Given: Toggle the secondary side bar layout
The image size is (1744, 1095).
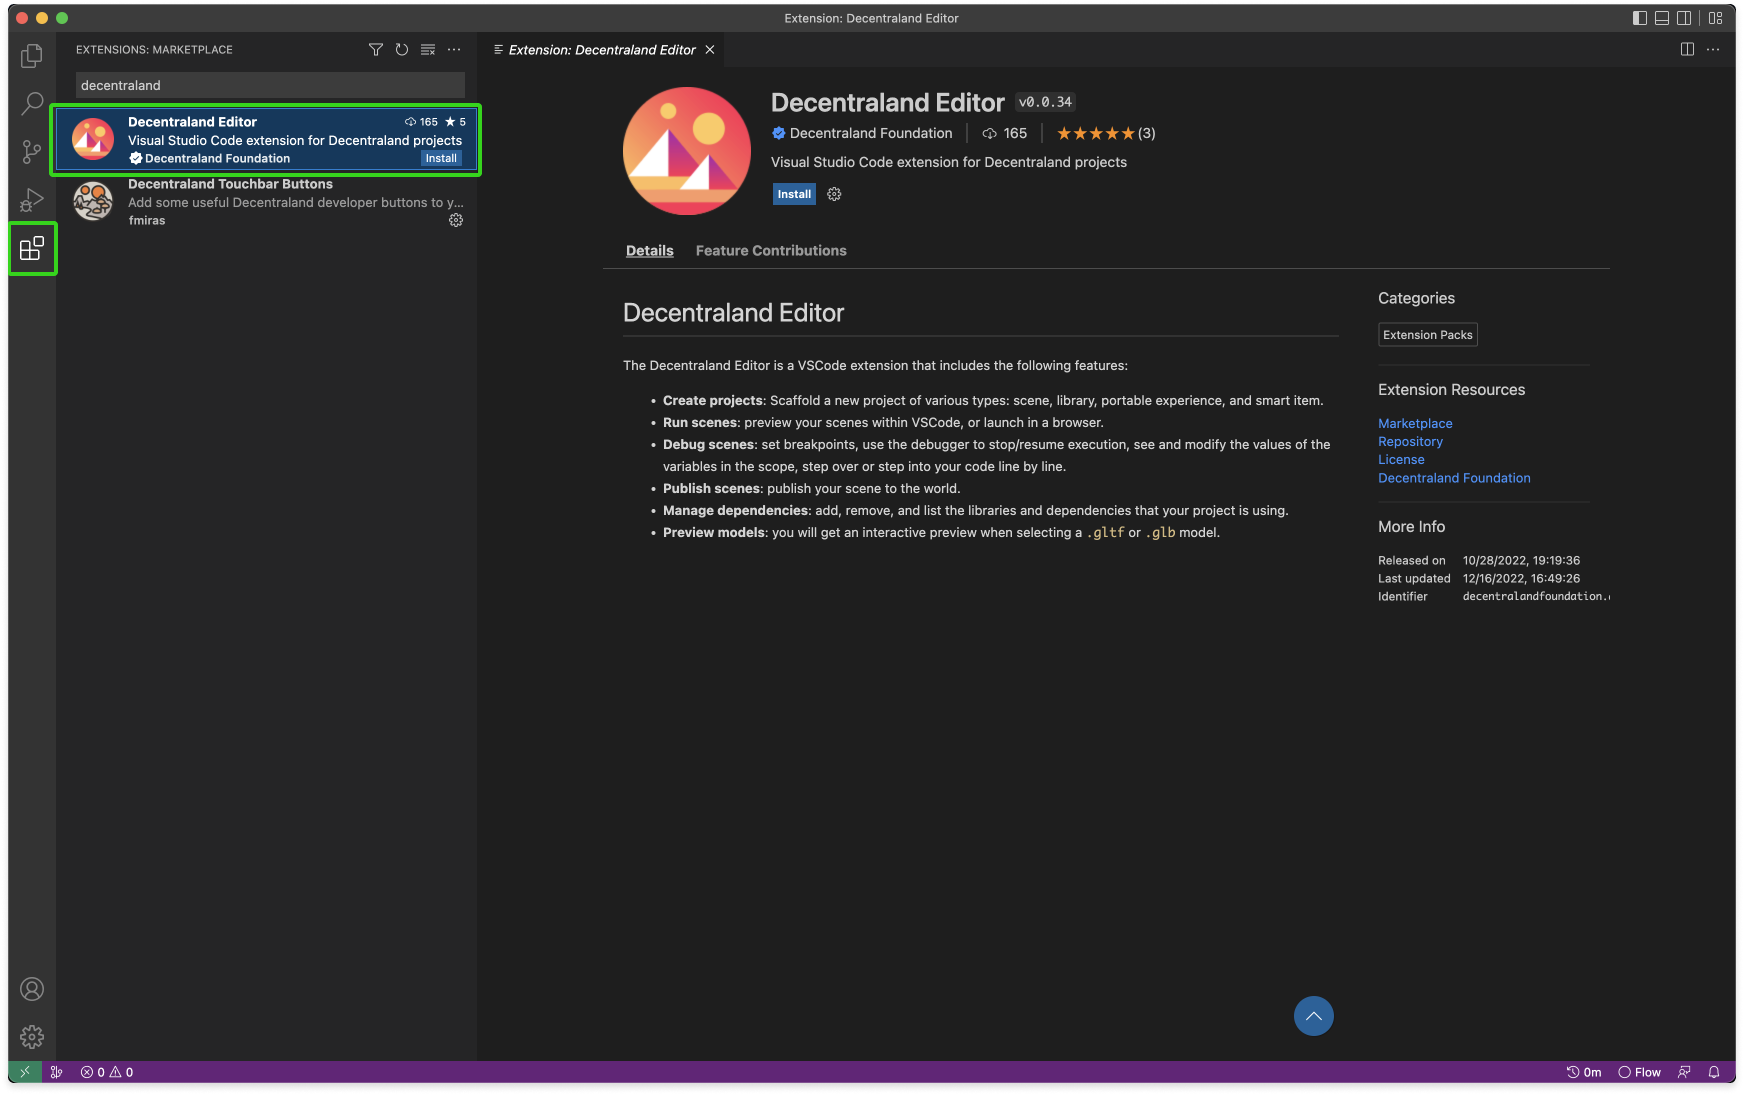Looking at the screenshot, I should coord(1684,18).
